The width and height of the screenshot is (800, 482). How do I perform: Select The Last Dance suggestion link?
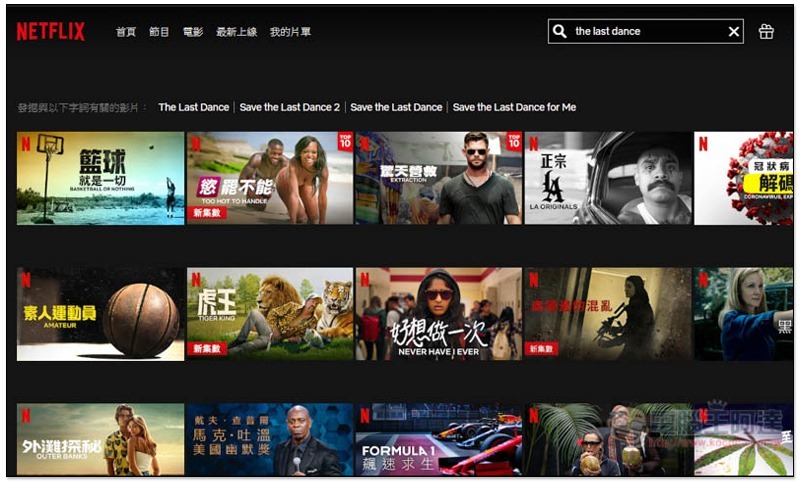click(x=193, y=107)
